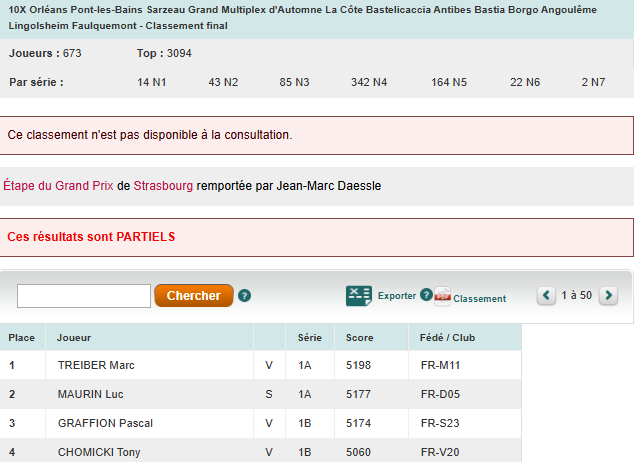
Task: Sort by the Place column header
Action: point(22,338)
